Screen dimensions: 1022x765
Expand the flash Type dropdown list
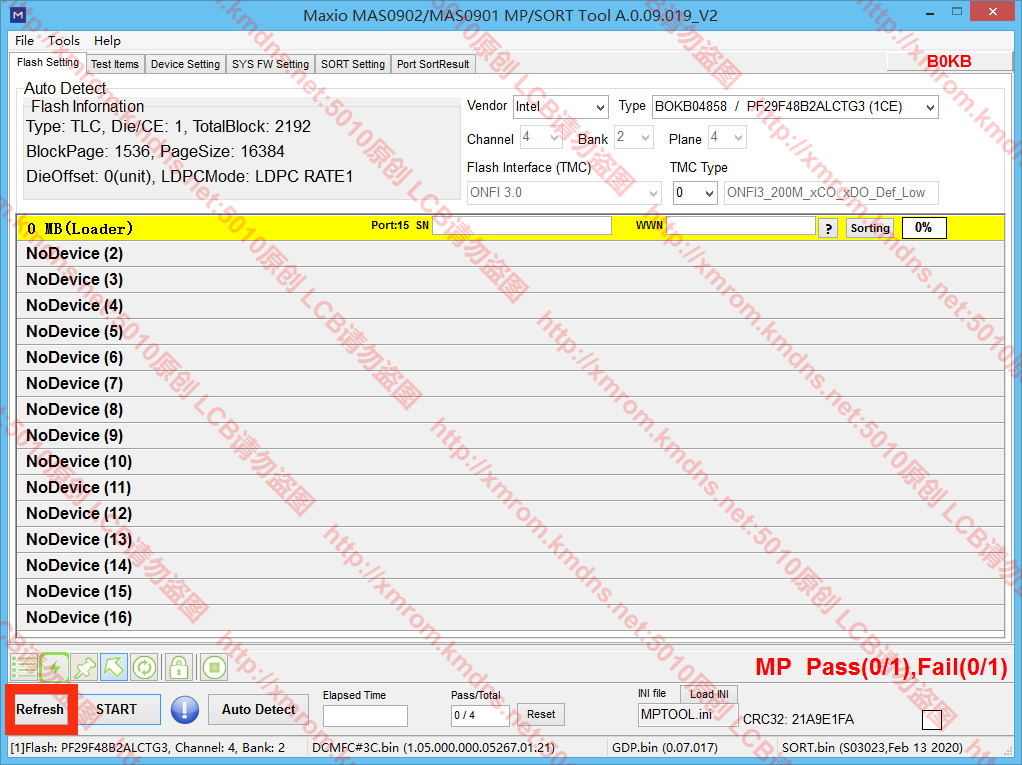click(x=795, y=107)
